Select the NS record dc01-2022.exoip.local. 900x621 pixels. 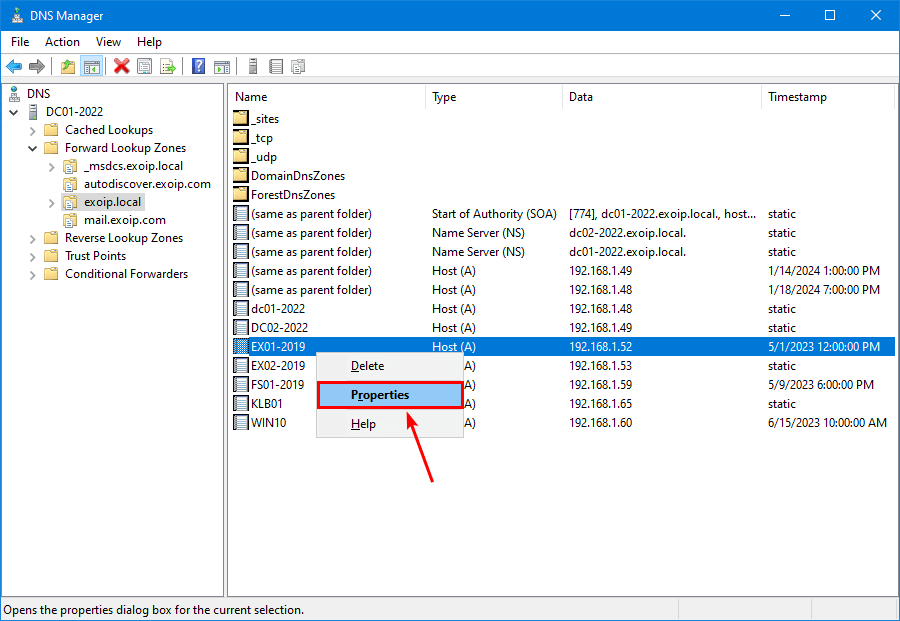pyautogui.click(x=563, y=252)
